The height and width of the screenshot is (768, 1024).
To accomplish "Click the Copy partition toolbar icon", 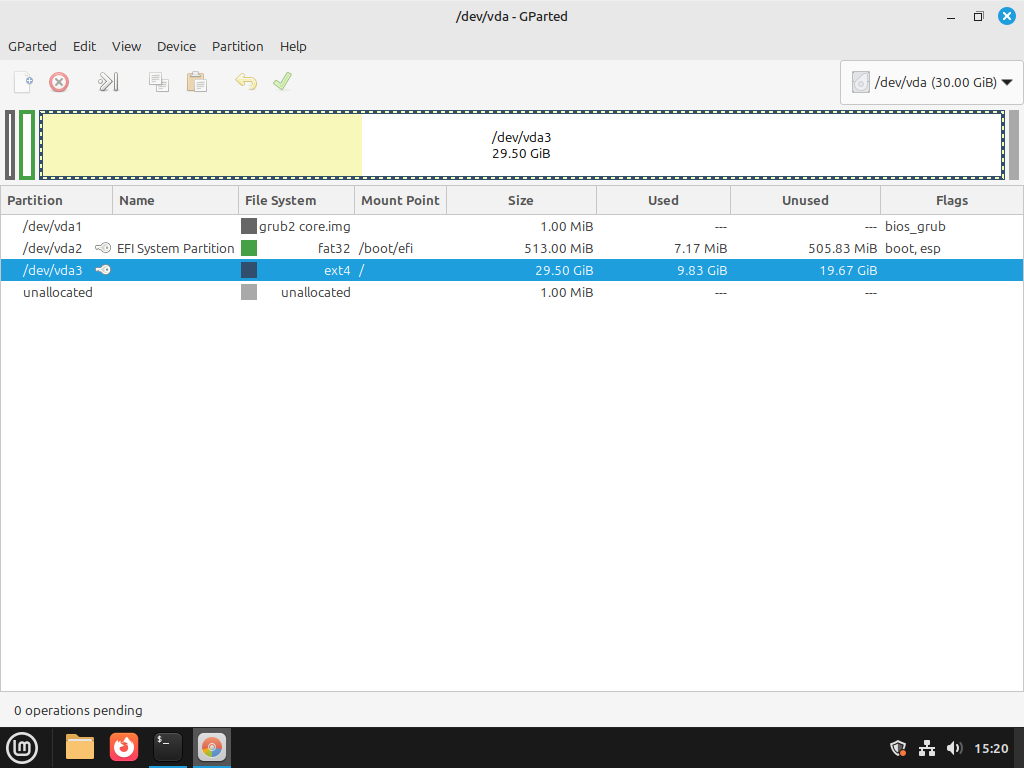I will [x=158, y=82].
